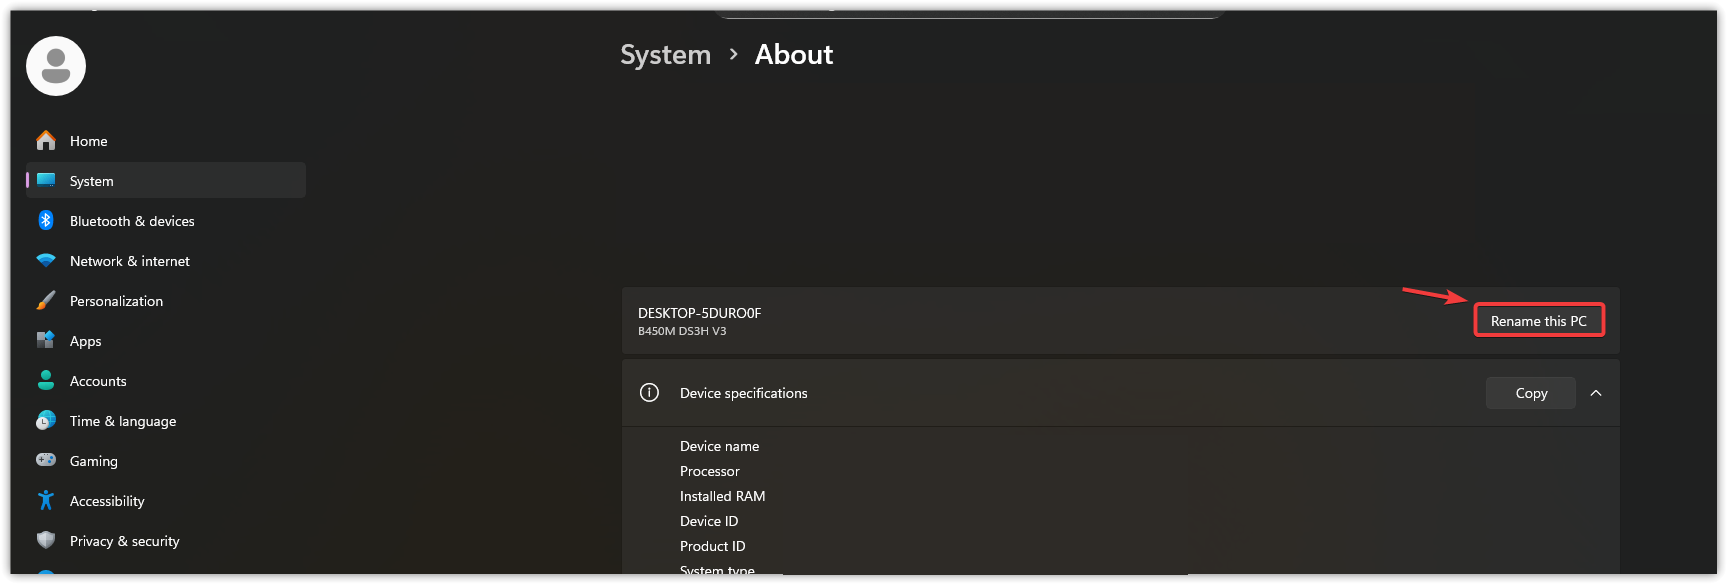Click the Device name row label
Viewport: 1727px width, 584px height.
[719, 446]
